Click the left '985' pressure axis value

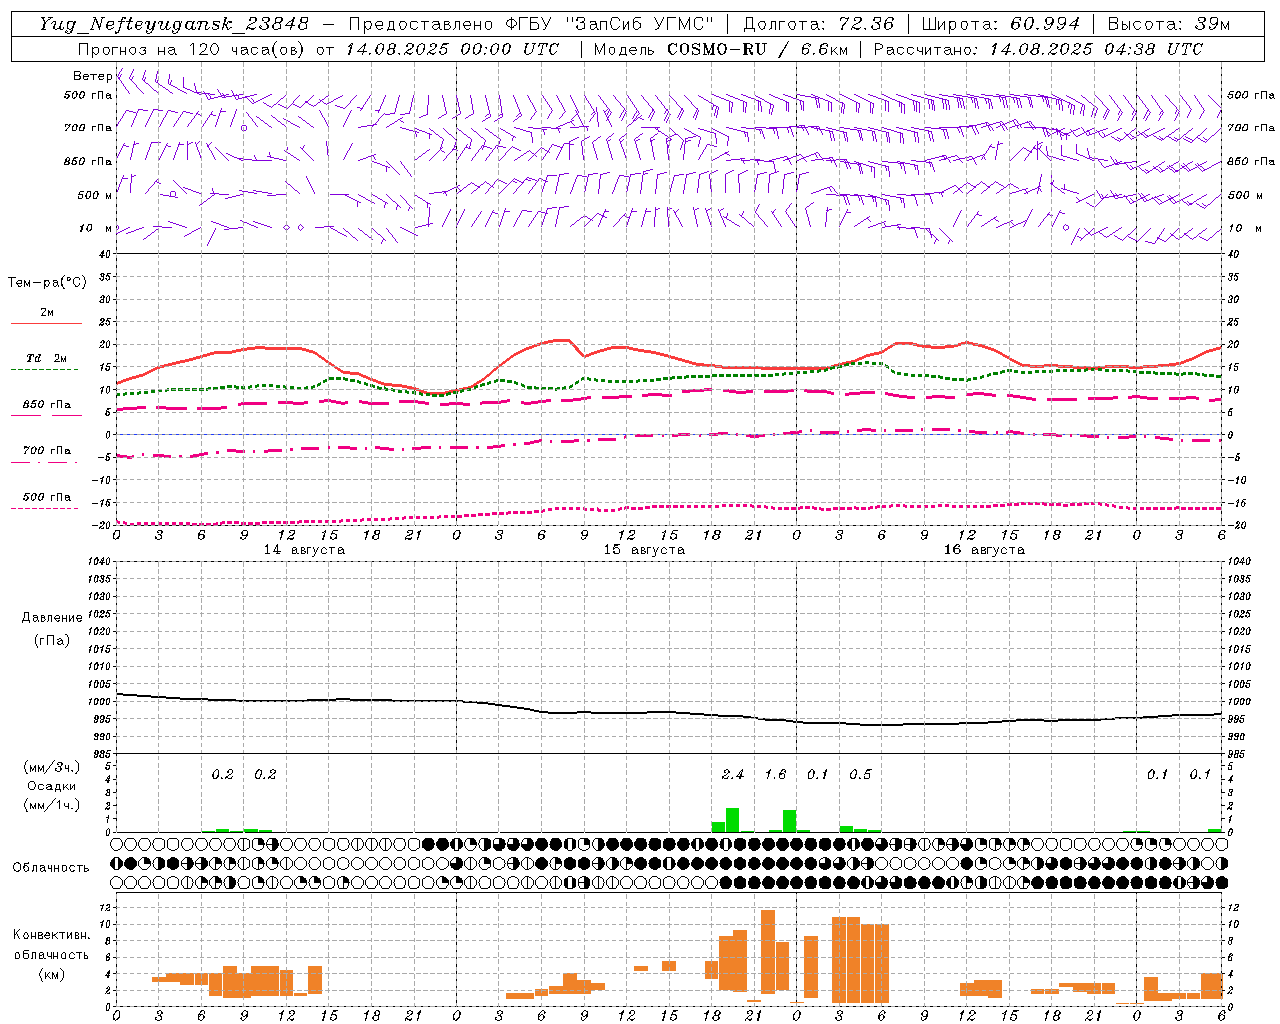(101, 754)
